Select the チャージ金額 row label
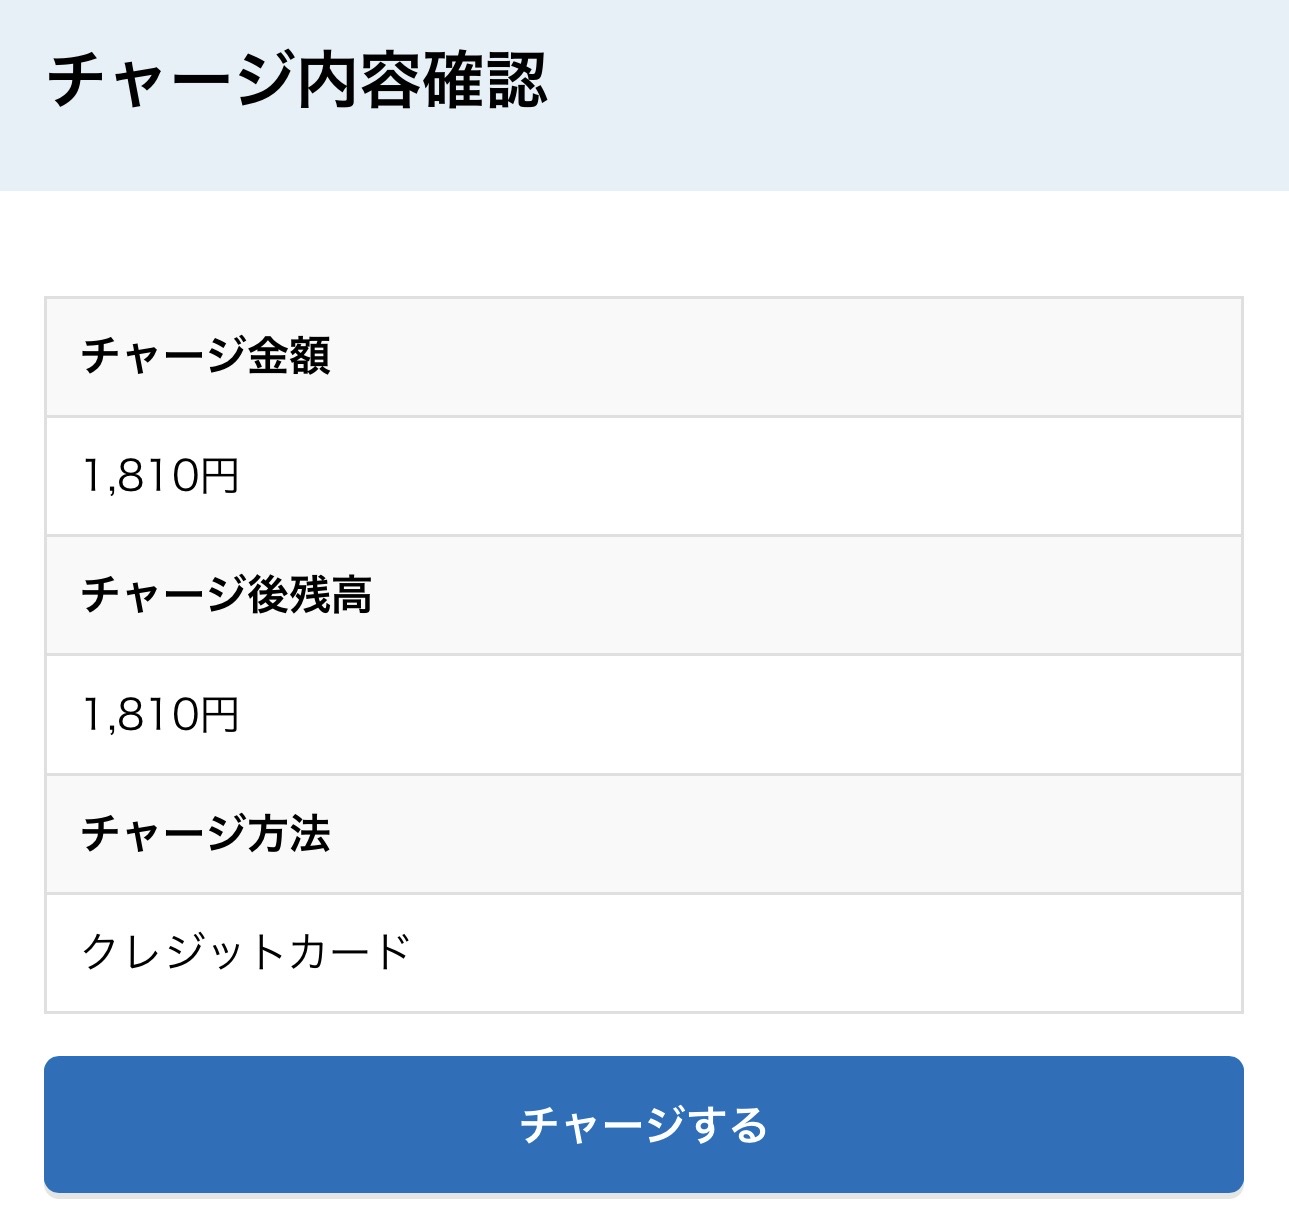The height and width of the screenshot is (1216, 1289). coord(206,356)
